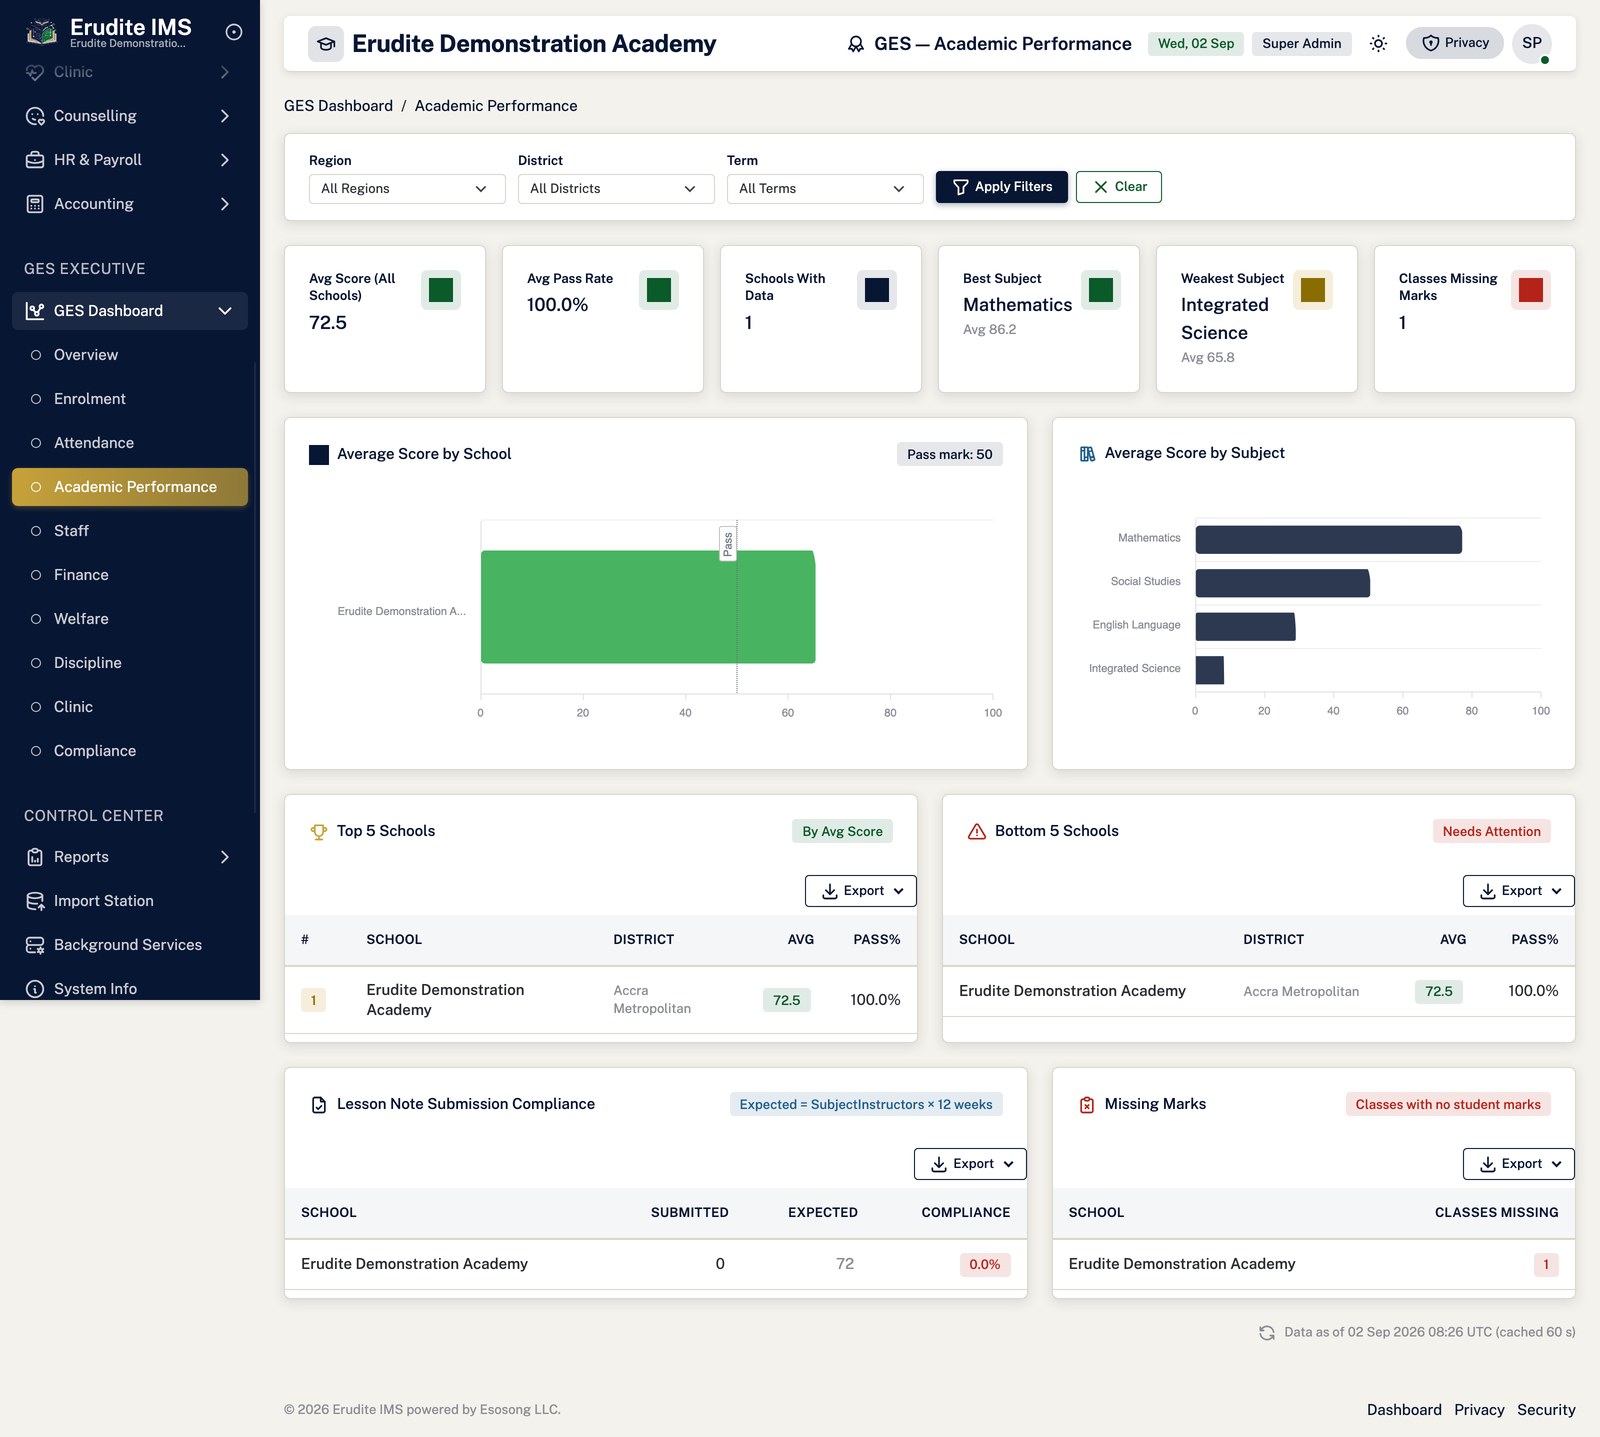Click the sidebar collapse circle icon
This screenshot has width=1600, height=1437.
click(234, 32)
